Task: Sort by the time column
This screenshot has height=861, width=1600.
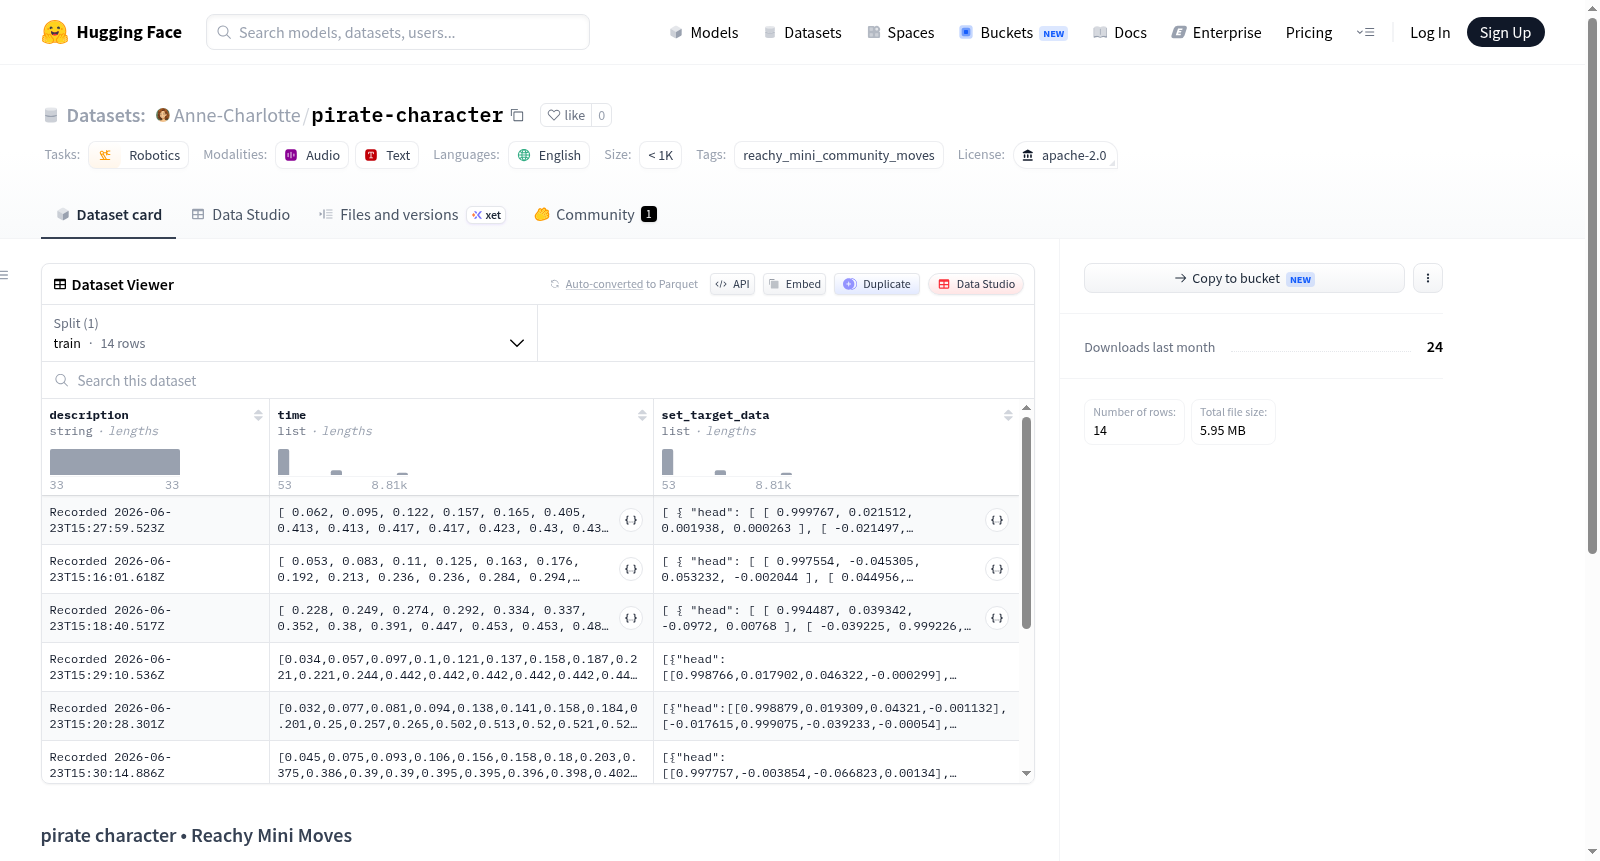Action: (642, 415)
